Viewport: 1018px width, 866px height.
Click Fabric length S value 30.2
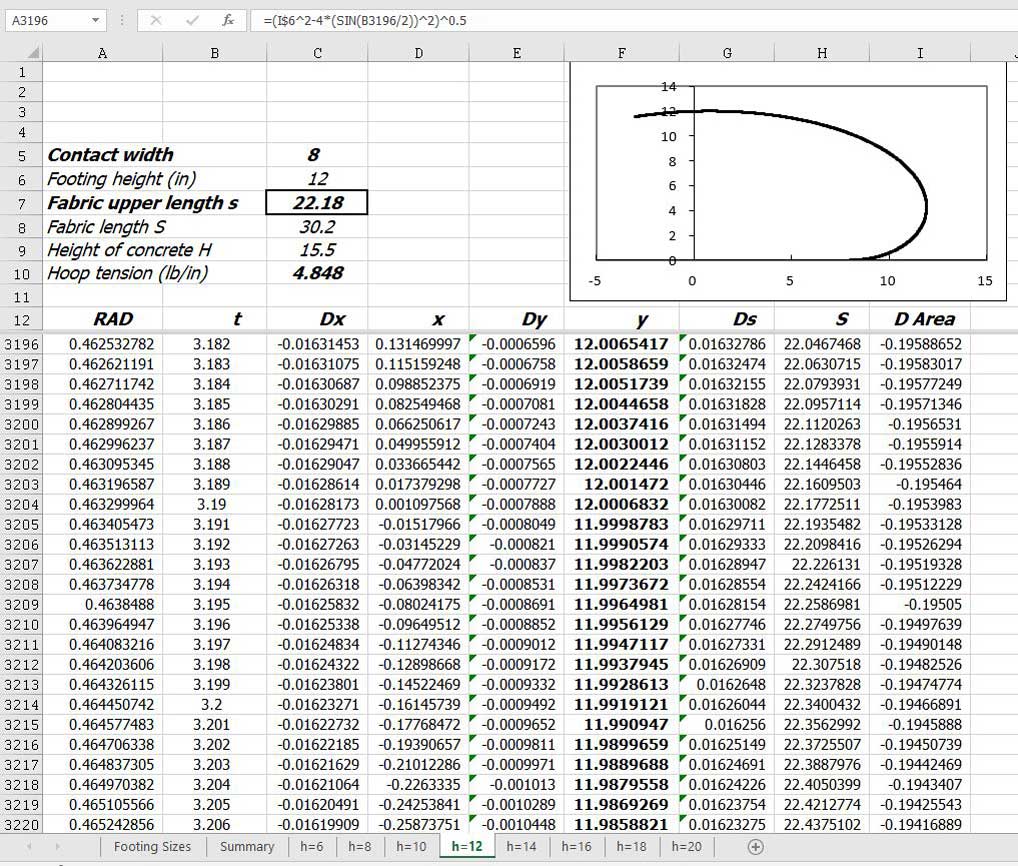click(317, 227)
